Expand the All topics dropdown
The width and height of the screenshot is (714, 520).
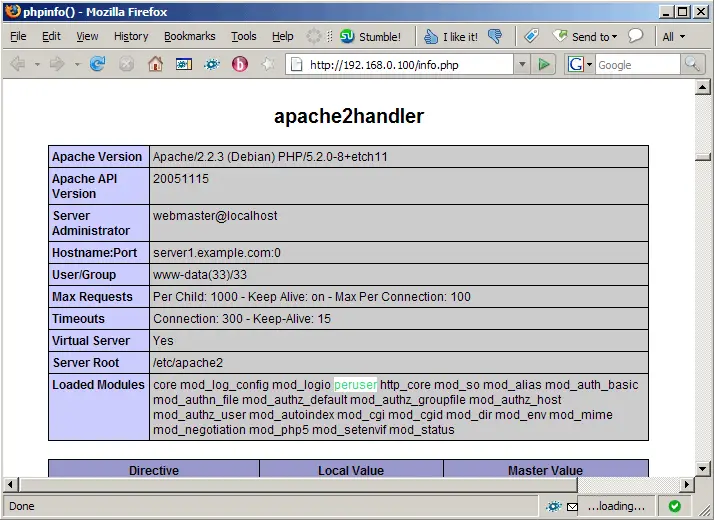(674, 36)
